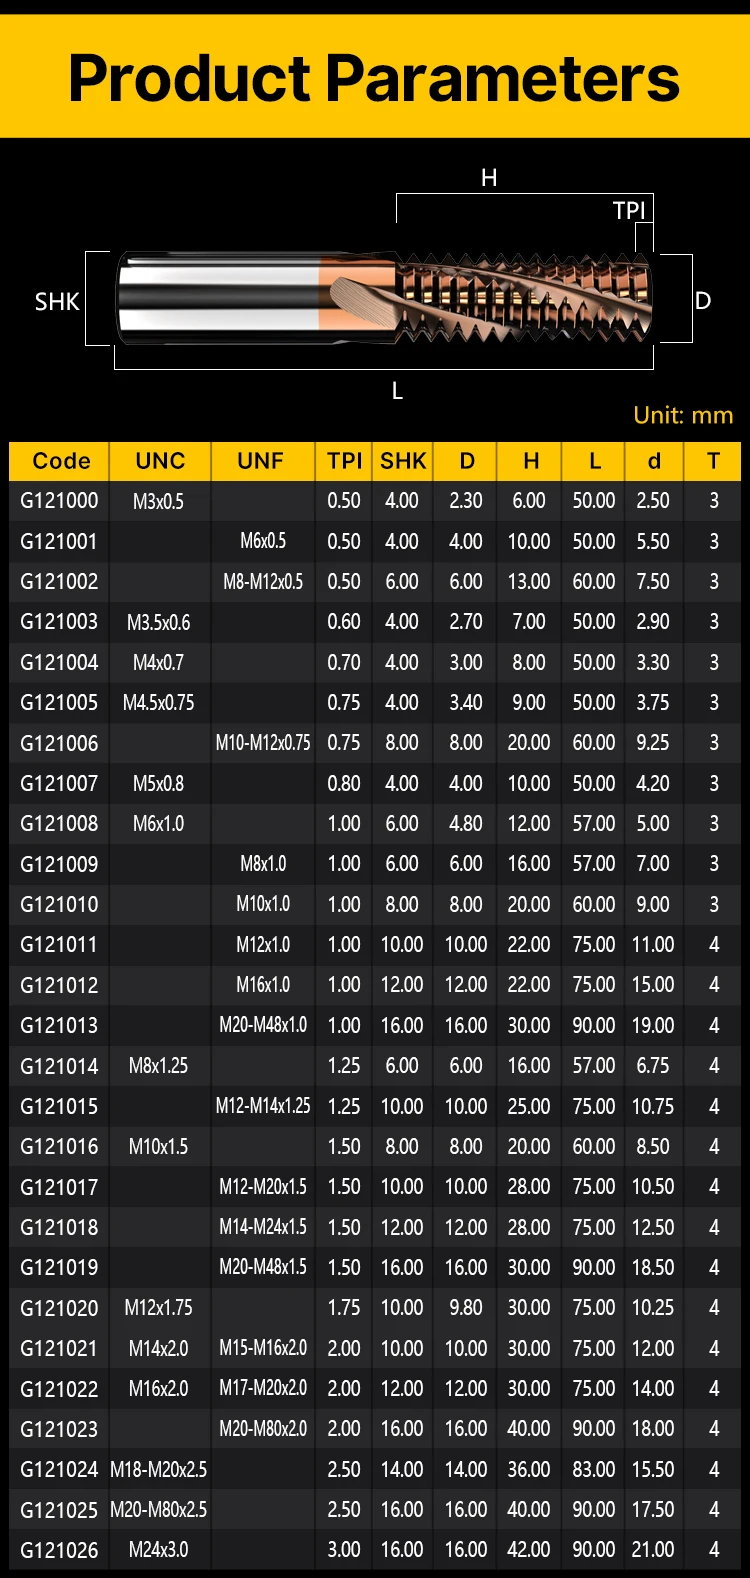
Task: Select the Code column header
Action: pos(60,461)
